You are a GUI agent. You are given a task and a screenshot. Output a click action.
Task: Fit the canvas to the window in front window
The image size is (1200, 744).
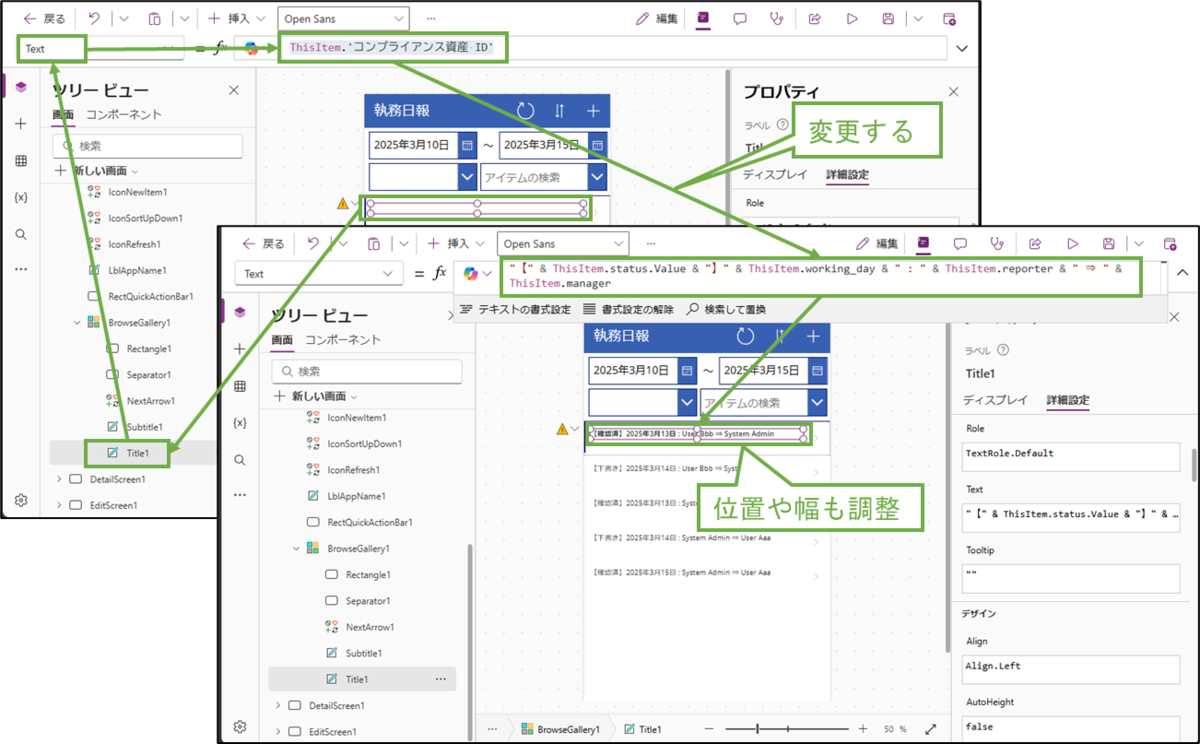tap(931, 730)
